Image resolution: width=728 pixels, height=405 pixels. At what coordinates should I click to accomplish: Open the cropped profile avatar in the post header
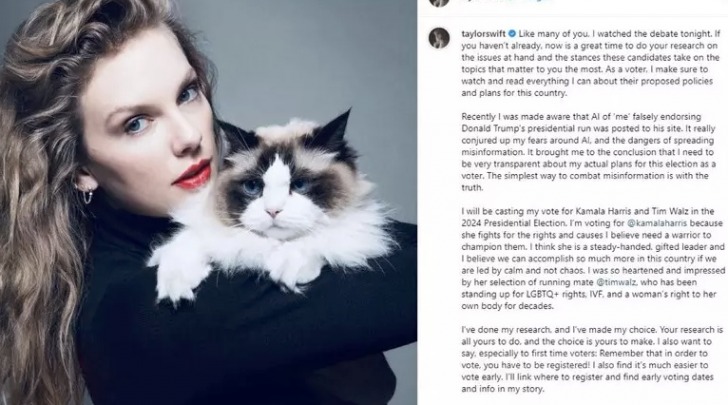click(439, 3)
